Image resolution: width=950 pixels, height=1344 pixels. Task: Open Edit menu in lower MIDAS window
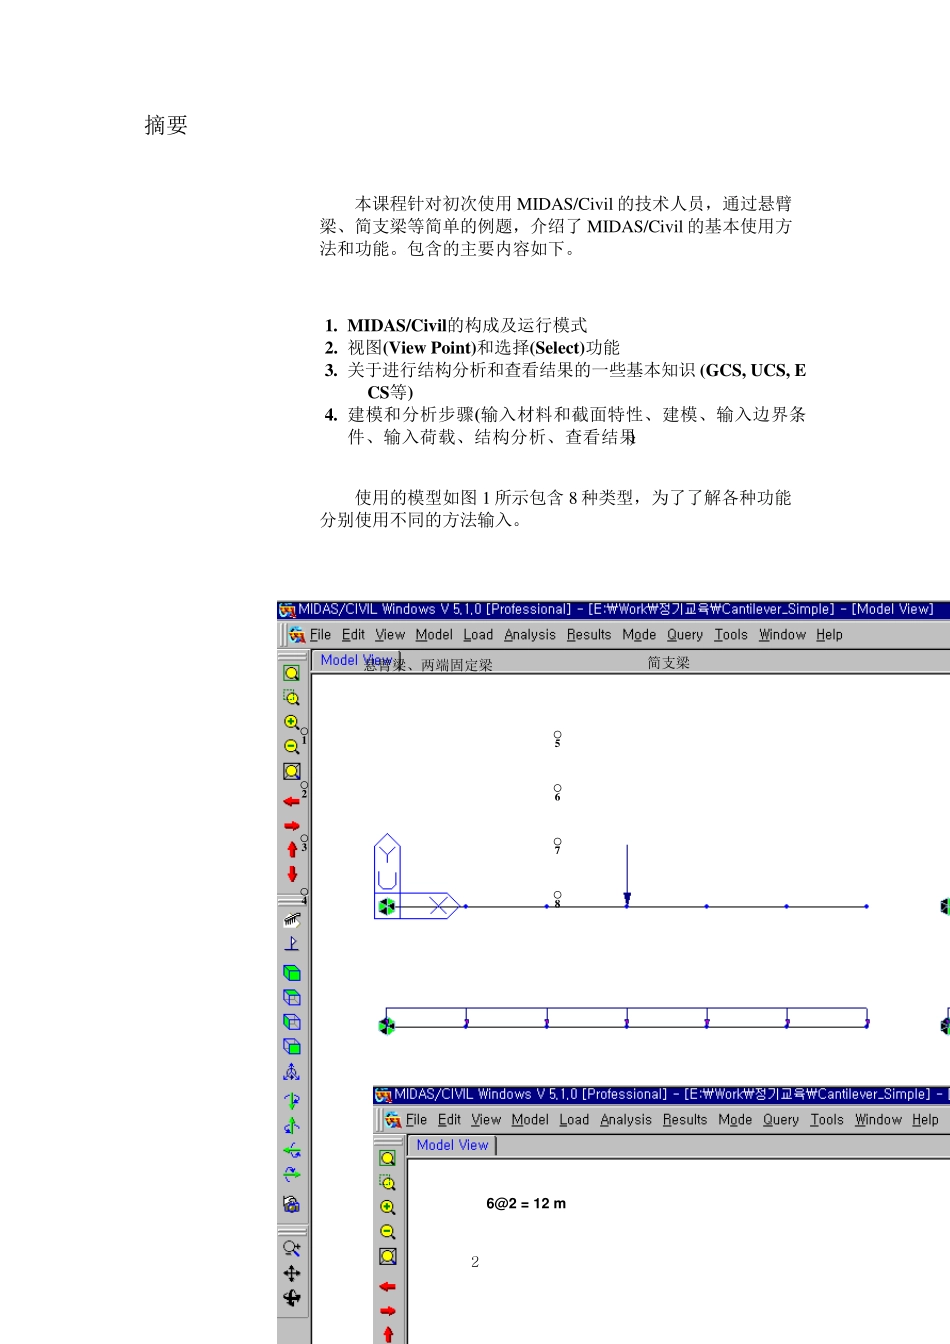click(x=449, y=1120)
